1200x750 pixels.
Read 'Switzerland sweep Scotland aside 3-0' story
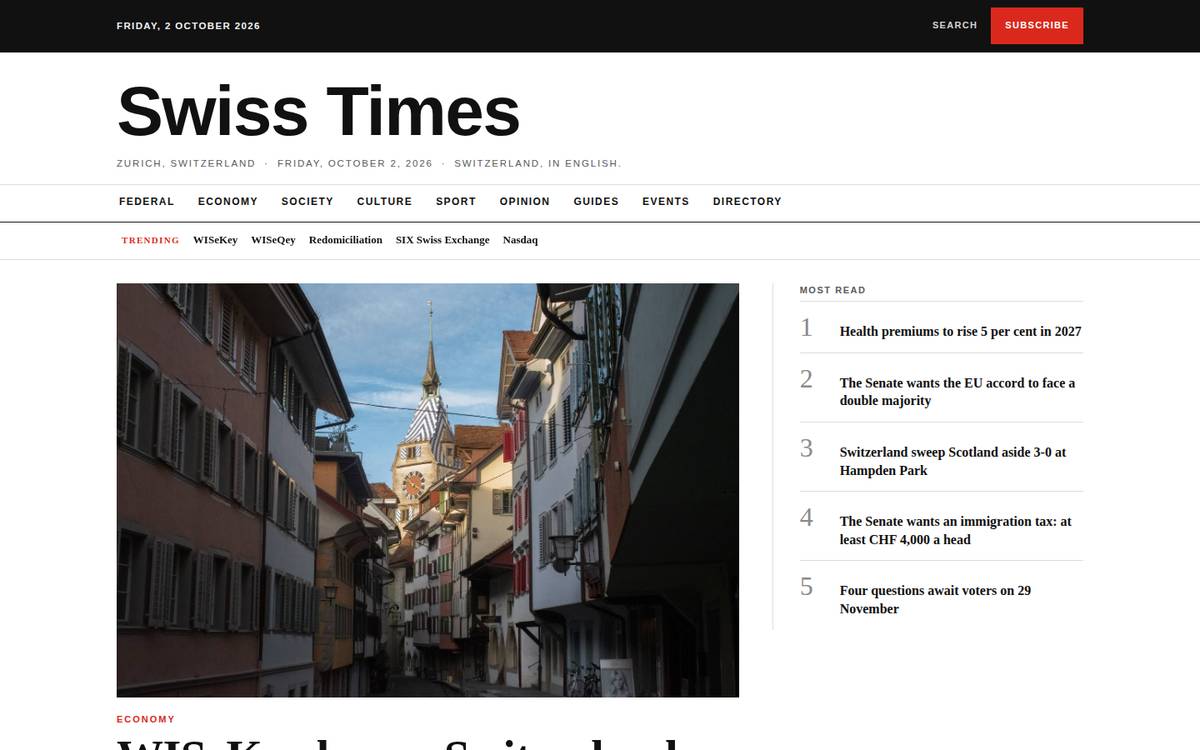tap(953, 461)
